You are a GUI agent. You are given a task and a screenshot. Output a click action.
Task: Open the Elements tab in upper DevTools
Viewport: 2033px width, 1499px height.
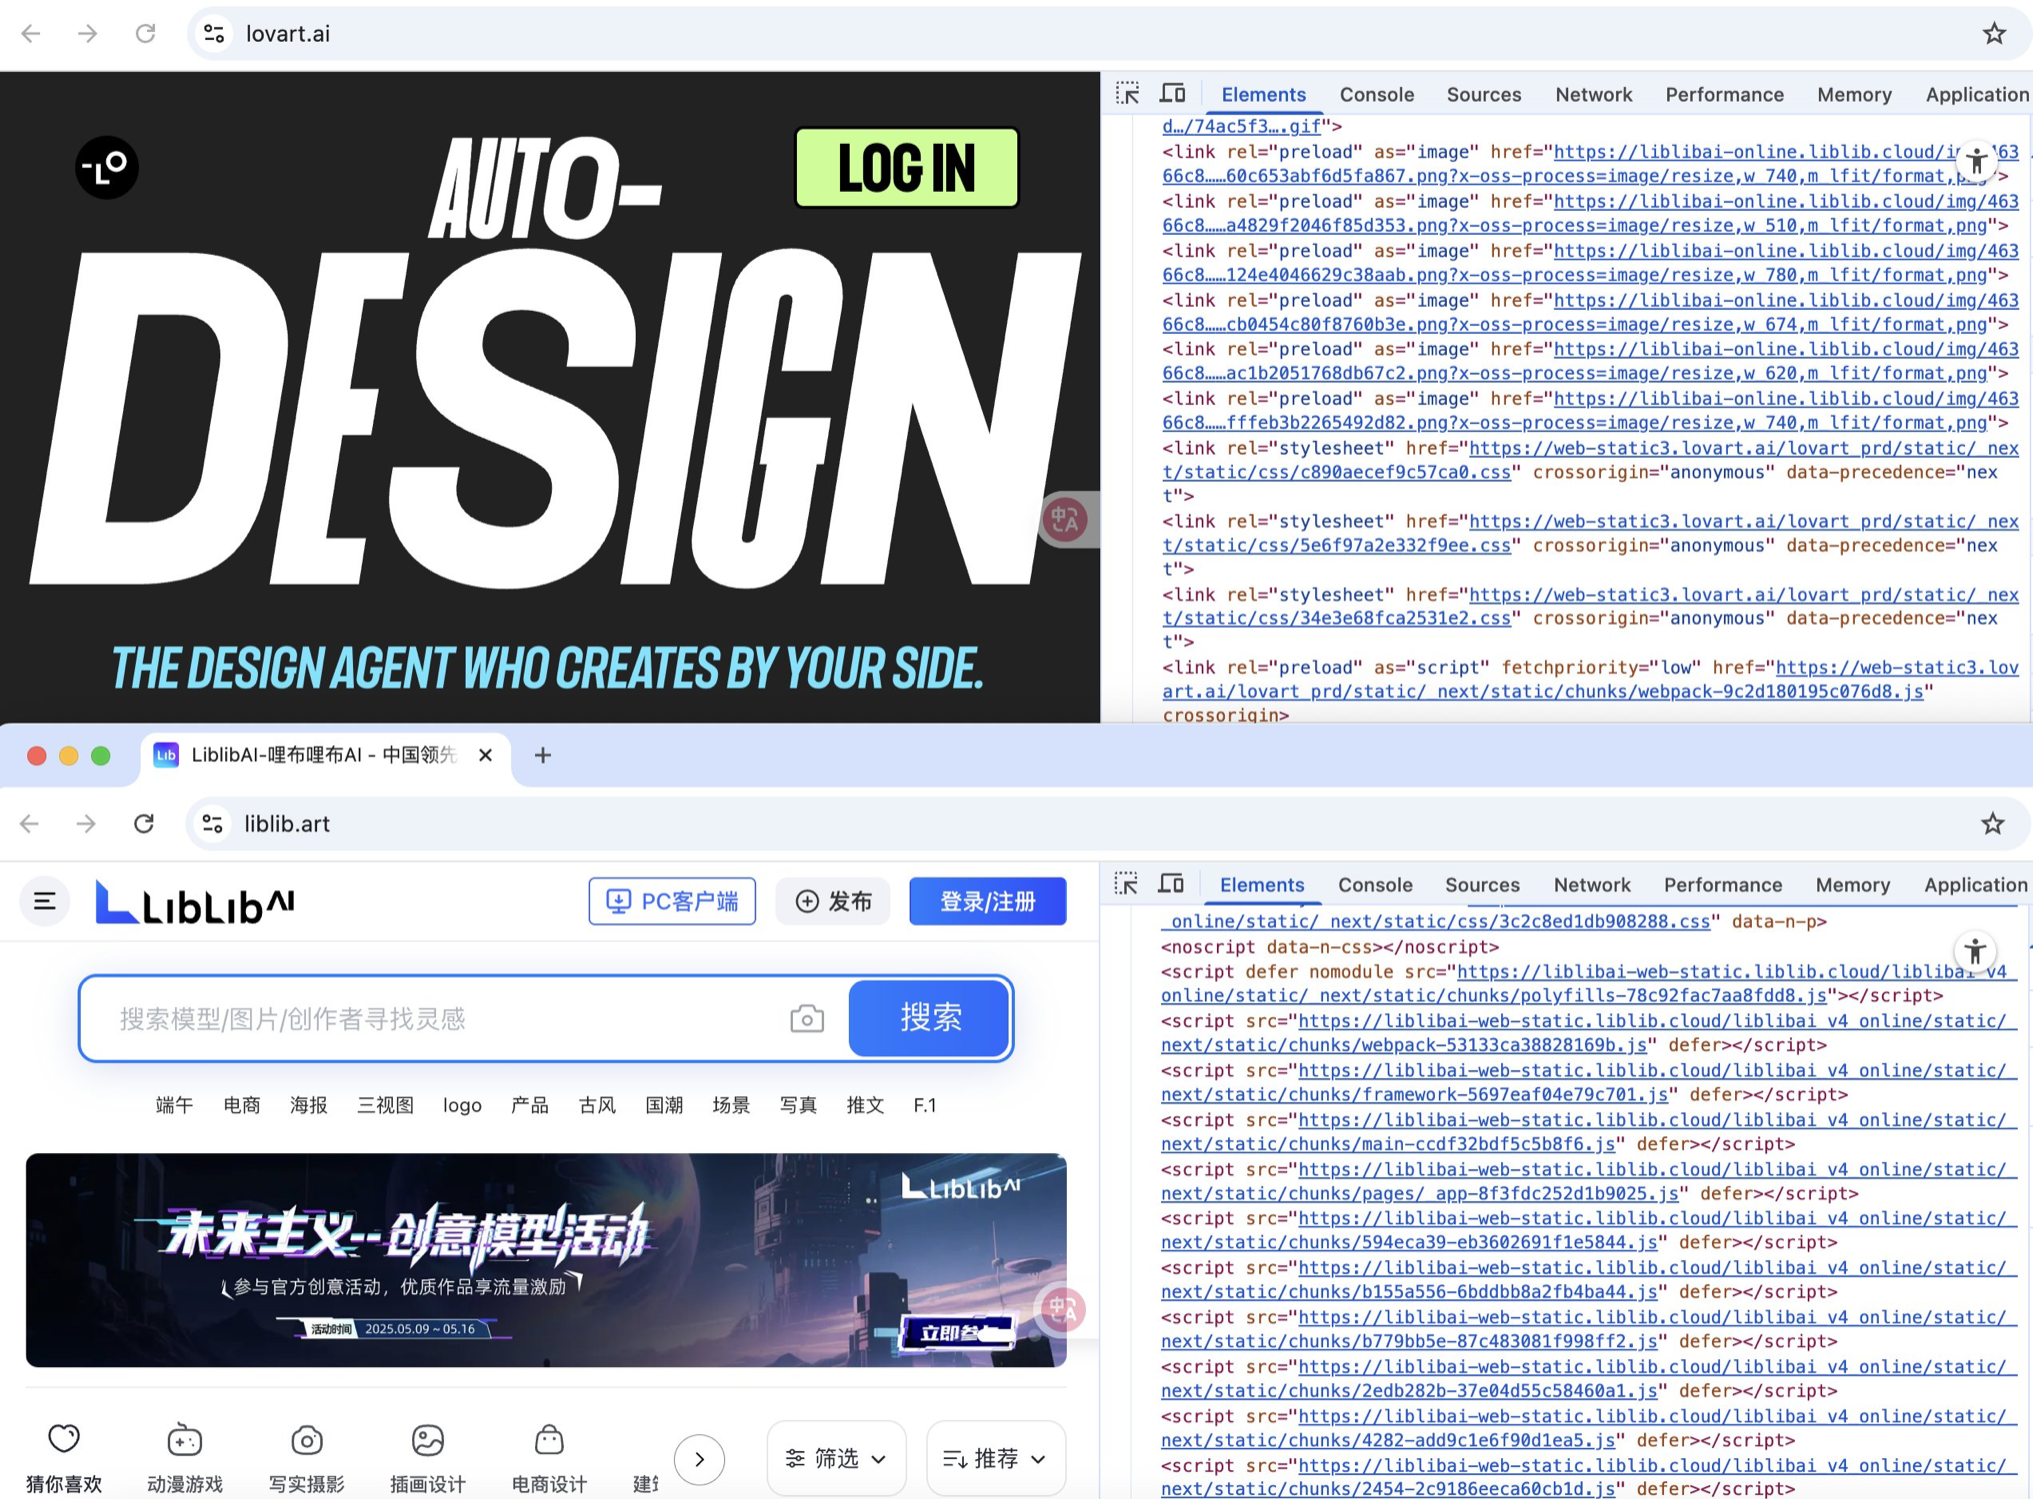tap(1263, 95)
